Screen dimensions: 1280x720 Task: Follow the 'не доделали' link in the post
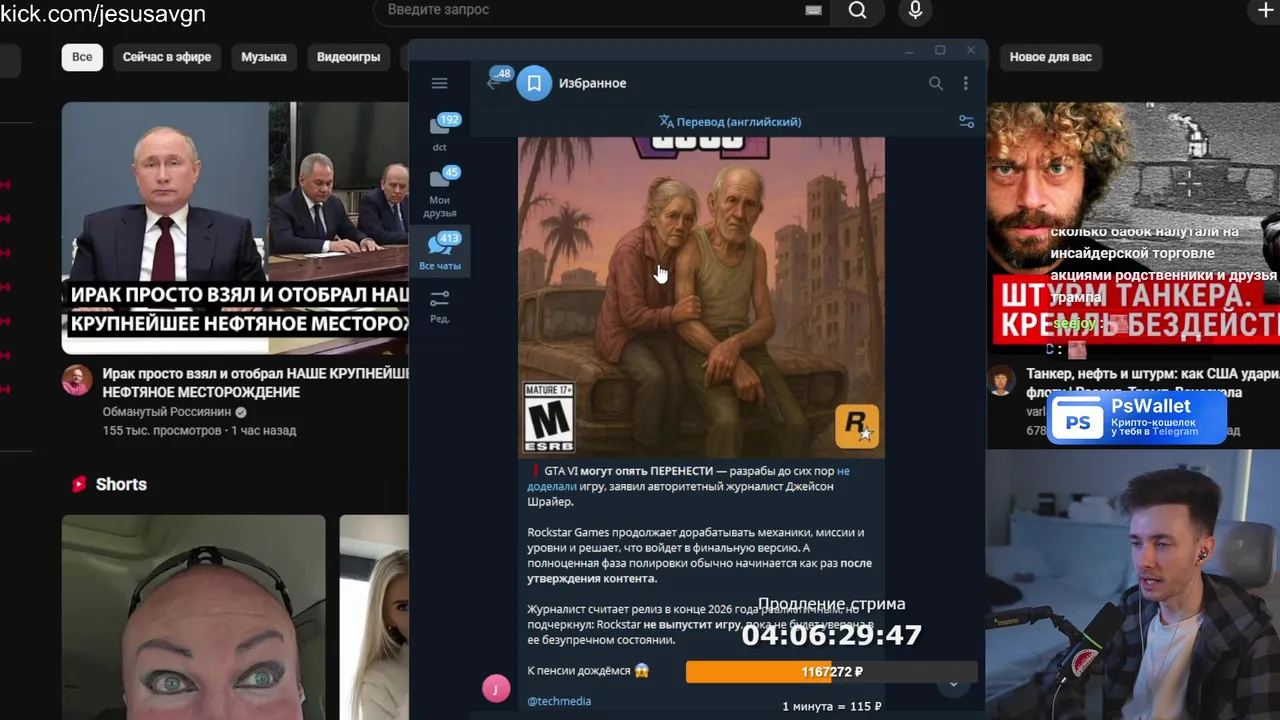[x=688, y=478]
